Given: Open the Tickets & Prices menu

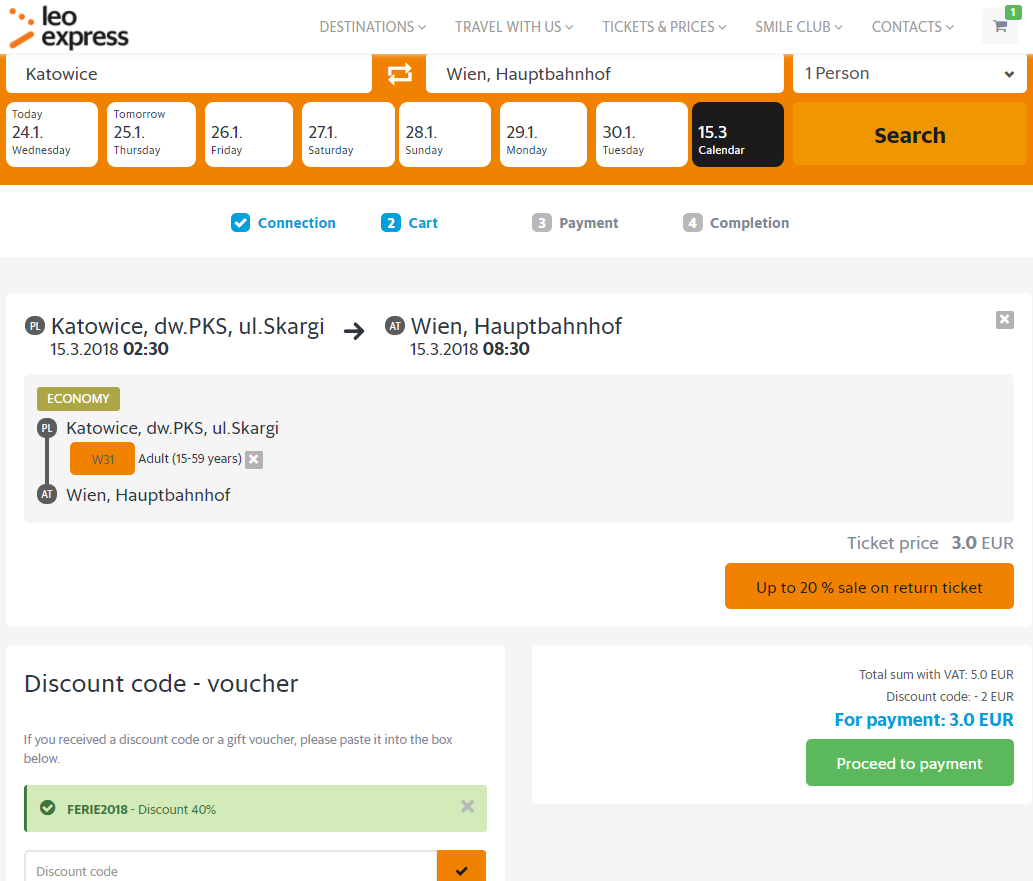Looking at the screenshot, I should [664, 27].
